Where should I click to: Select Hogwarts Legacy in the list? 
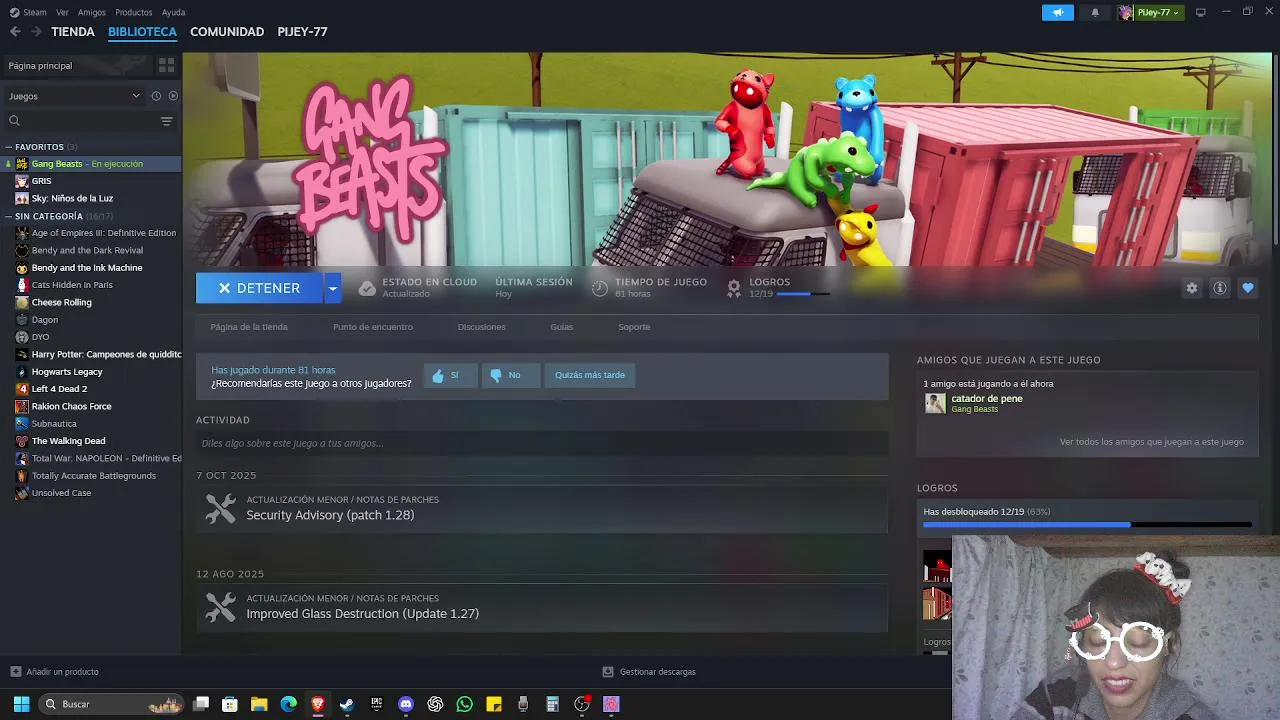pos(90,372)
